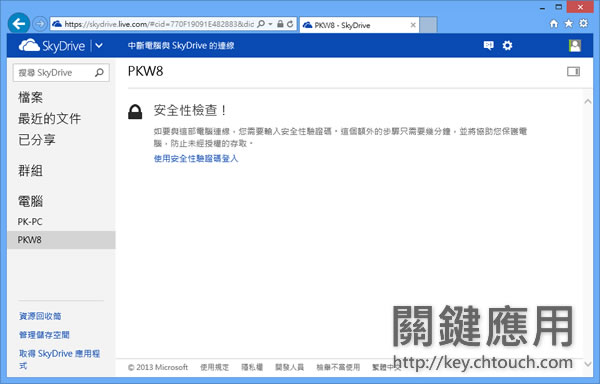
Task: Click the 電腦 section heading
Action: (x=30, y=201)
